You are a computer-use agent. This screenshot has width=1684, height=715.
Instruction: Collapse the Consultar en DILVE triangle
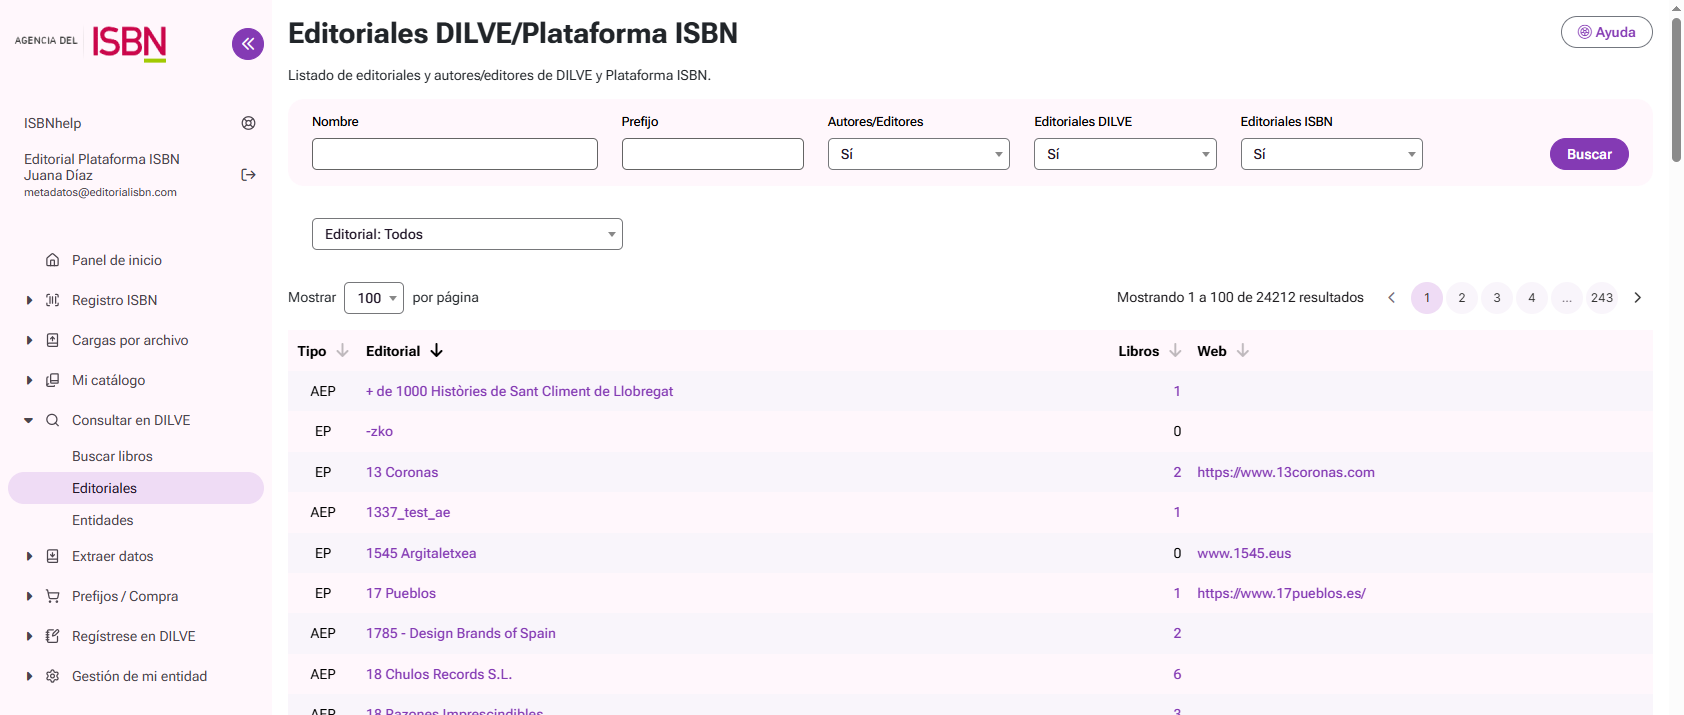(x=29, y=420)
